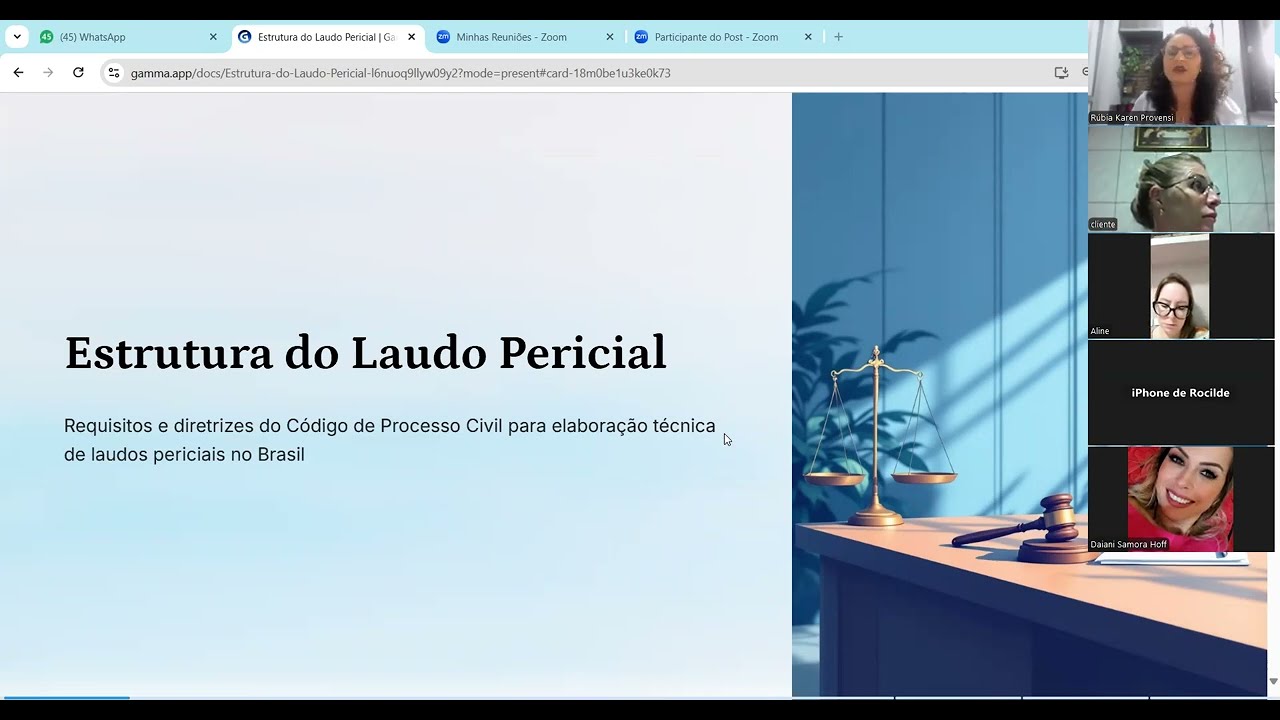Viewport: 1280px width, 720px height.
Task: Click the WhatsApp tab favicon
Action: tap(46, 37)
